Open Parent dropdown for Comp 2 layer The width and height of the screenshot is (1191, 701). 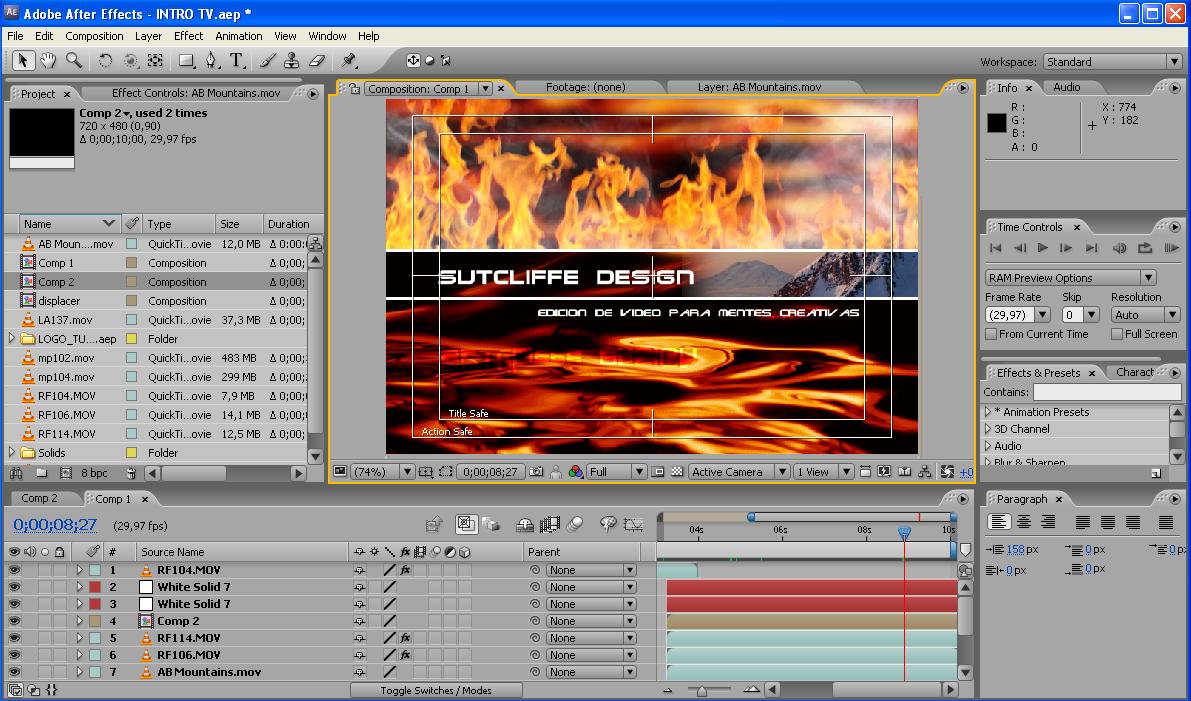click(x=592, y=621)
